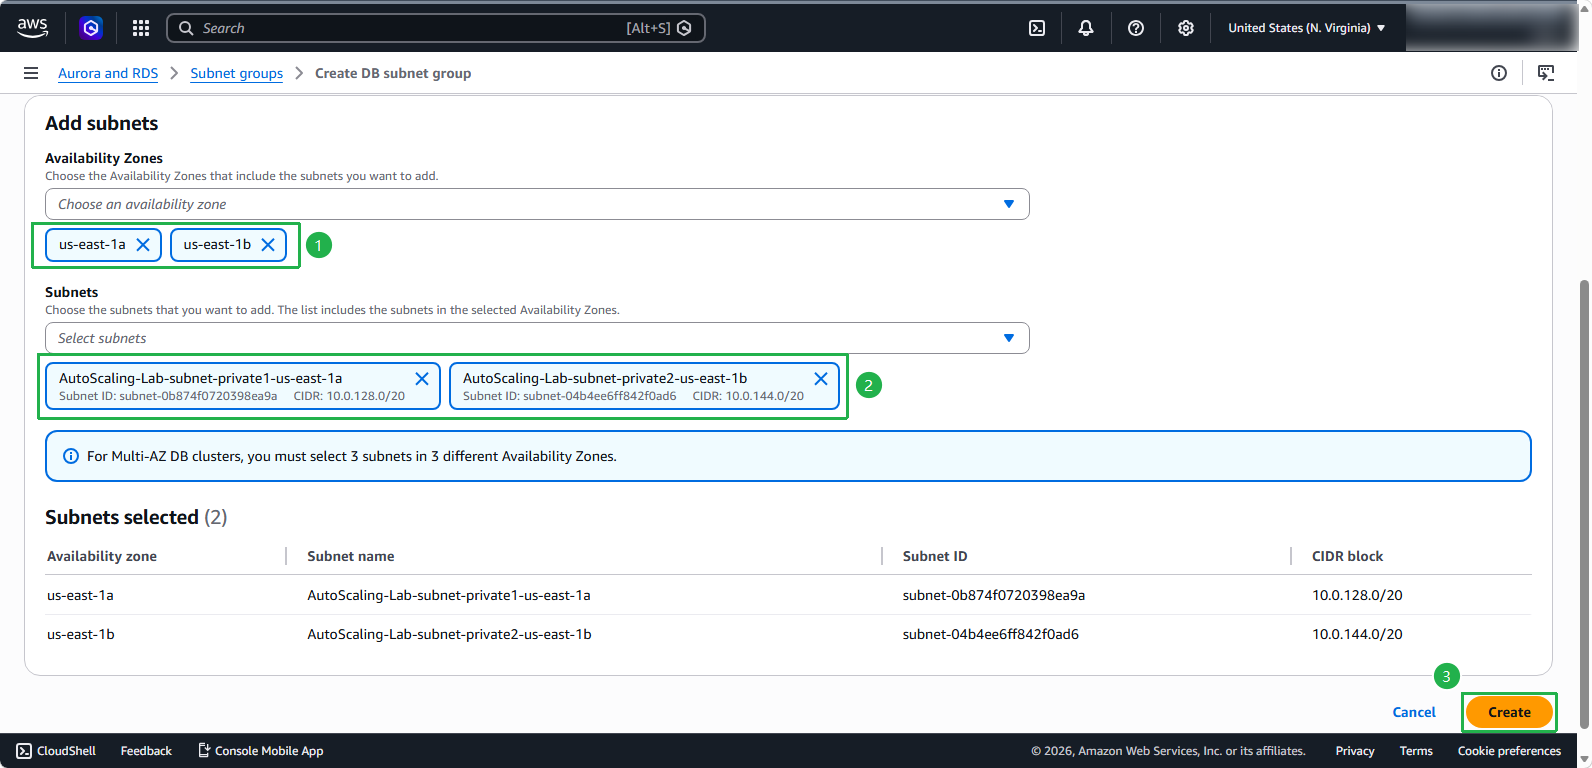1592x768 pixels.
Task: Click the Cancel button
Action: 1414,712
